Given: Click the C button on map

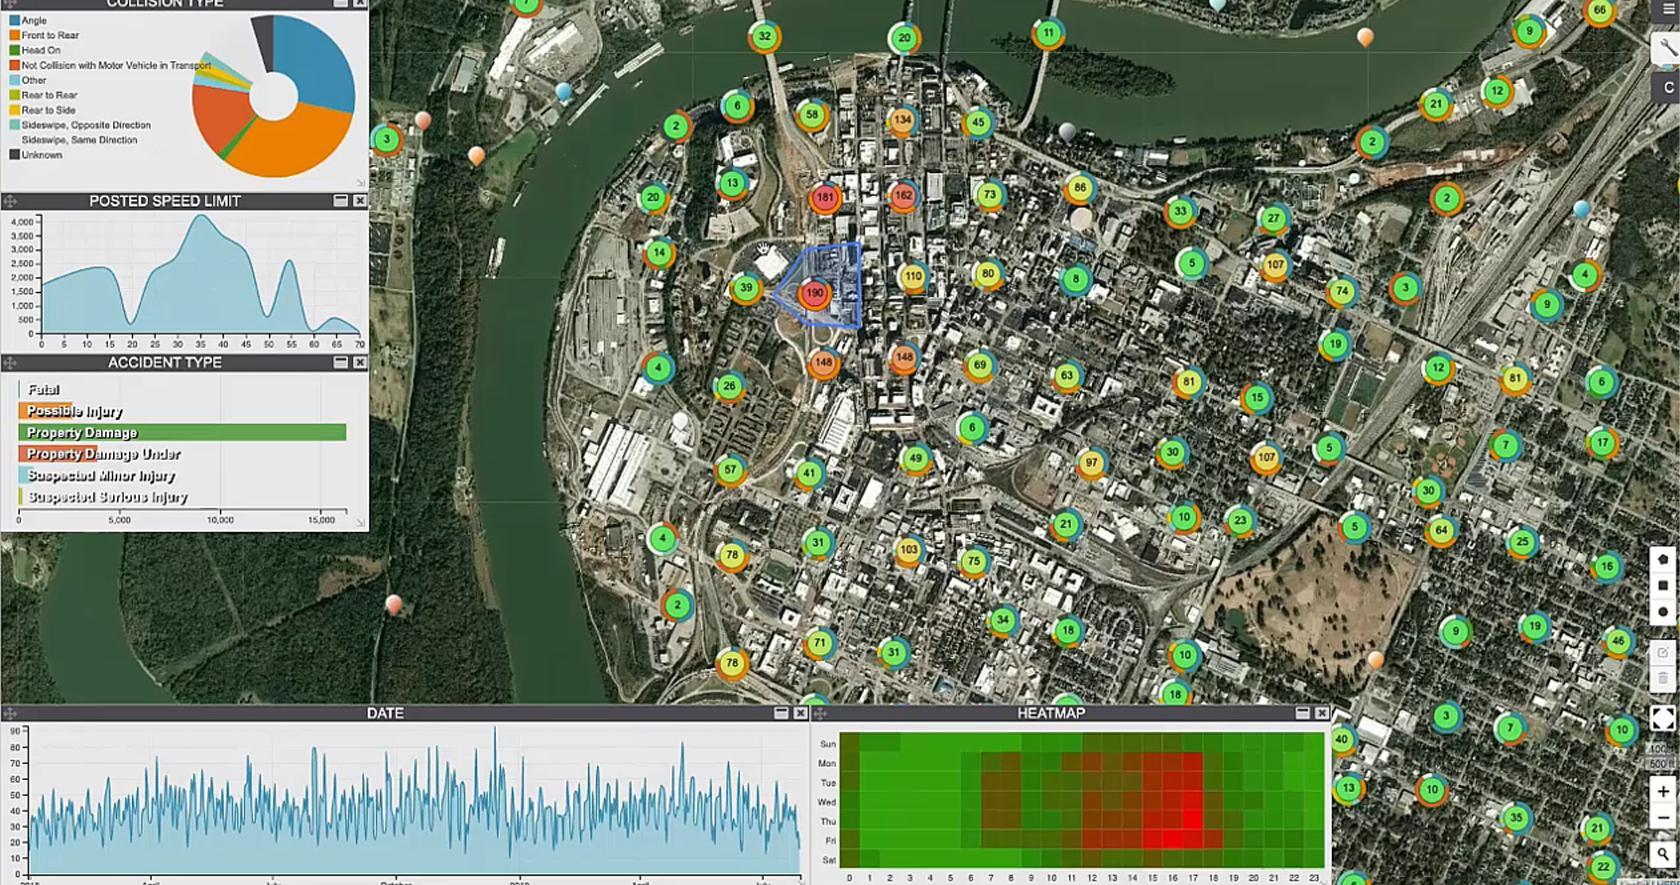Looking at the screenshot, I should (x=1667, y=88).
